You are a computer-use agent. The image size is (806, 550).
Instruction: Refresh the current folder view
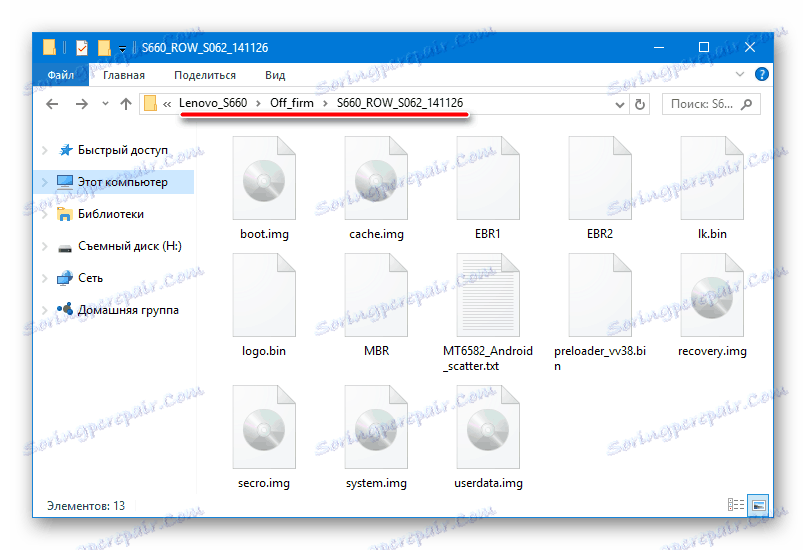(639, 104)
